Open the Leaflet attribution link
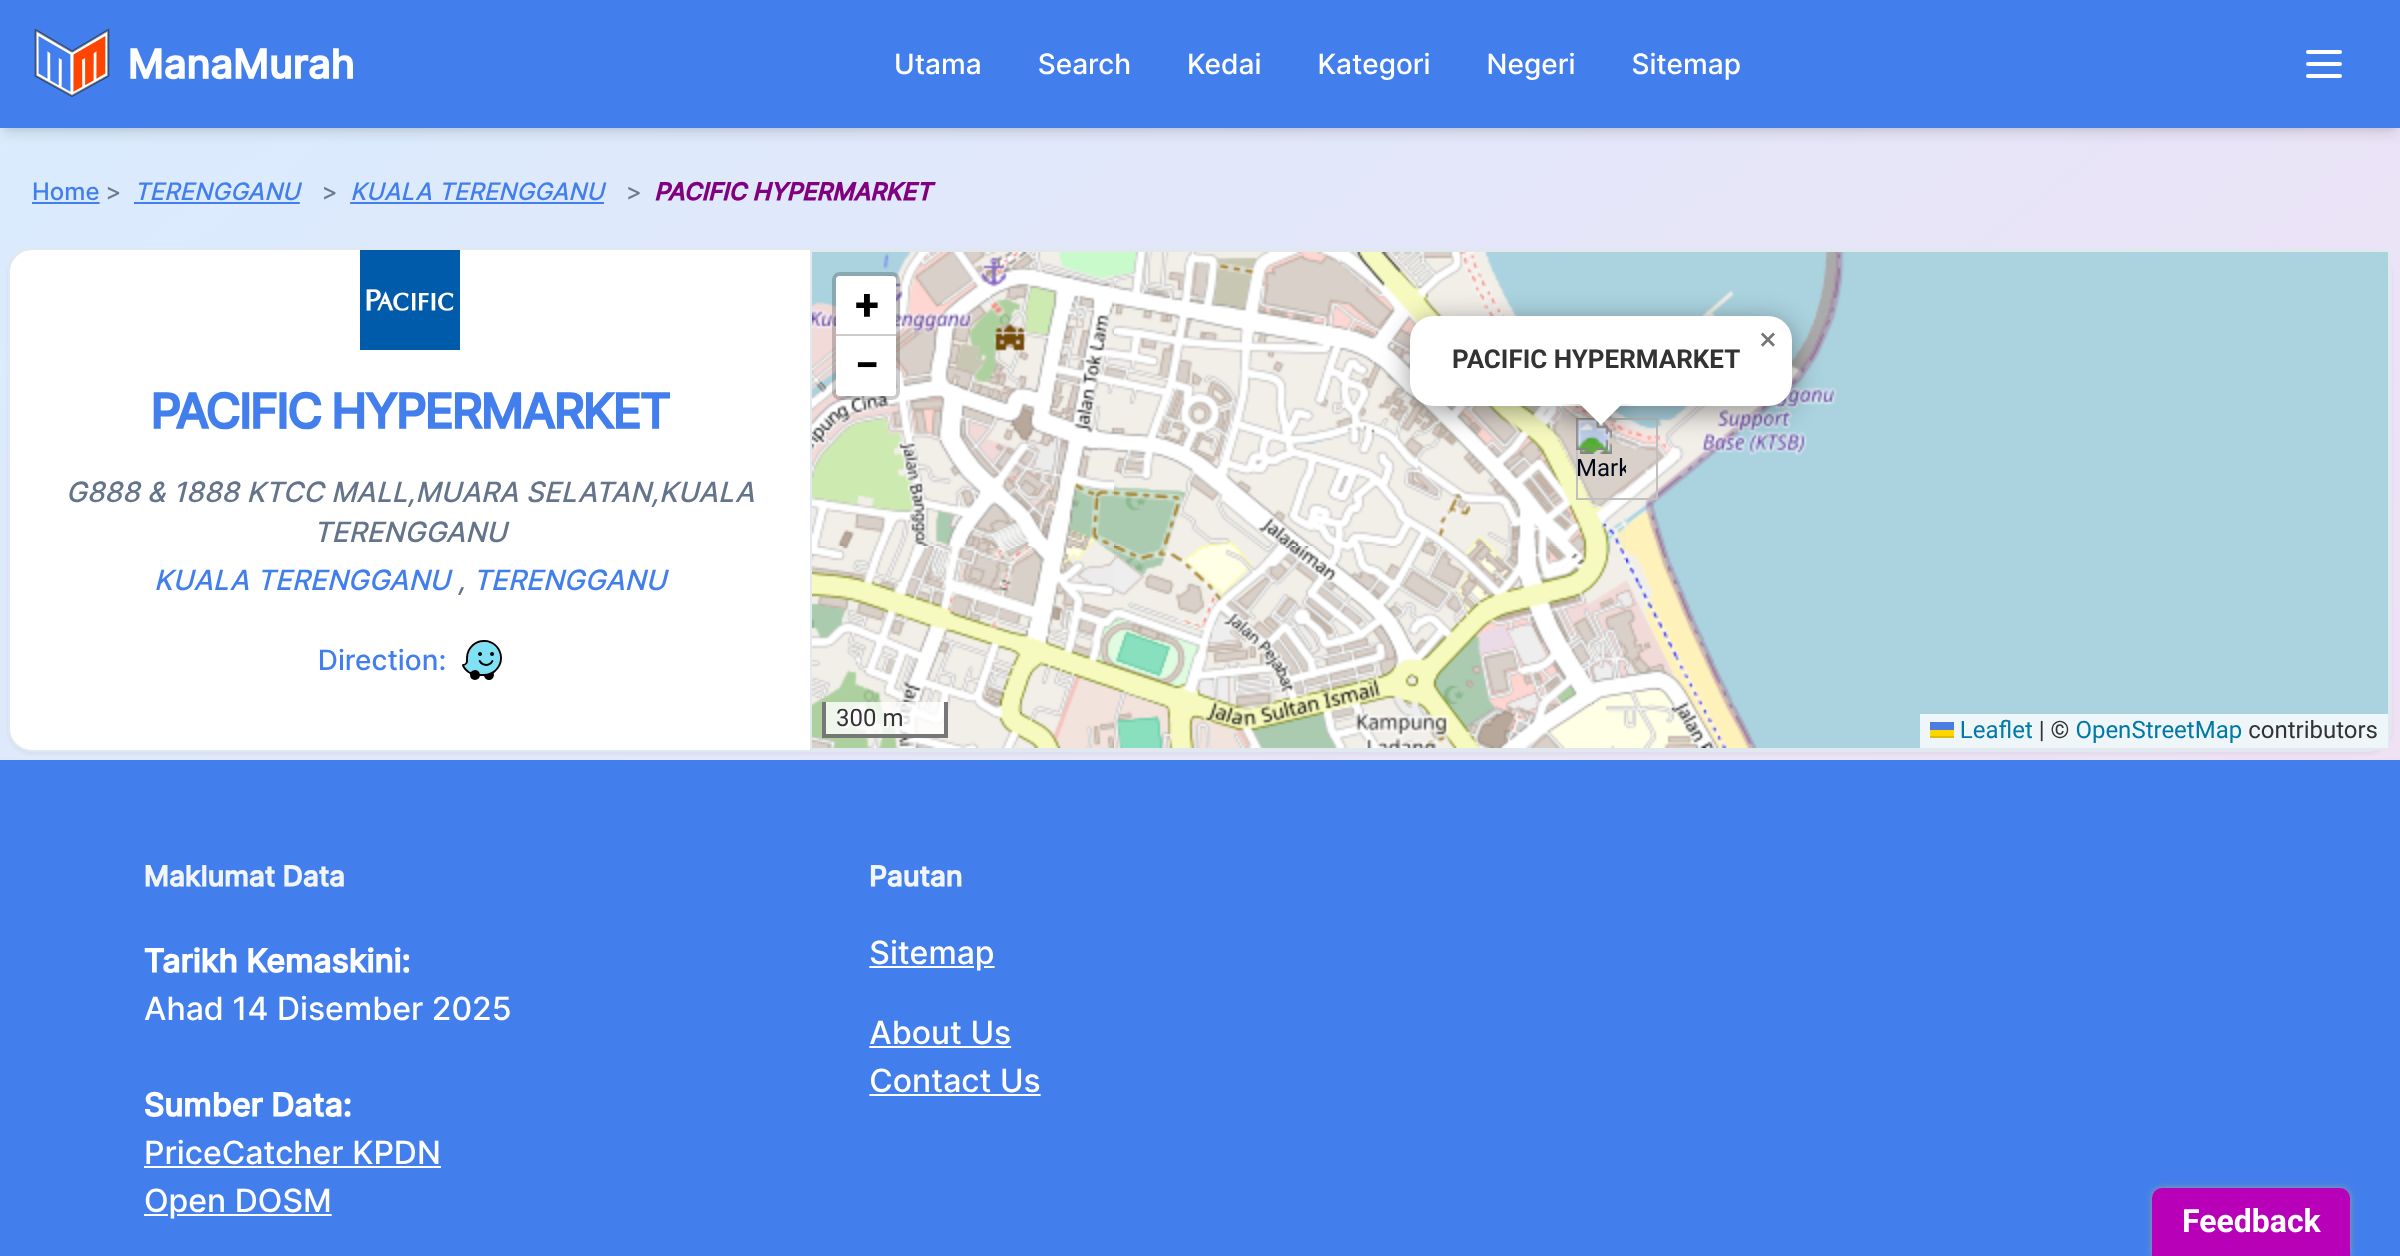 coord(1995,730)
